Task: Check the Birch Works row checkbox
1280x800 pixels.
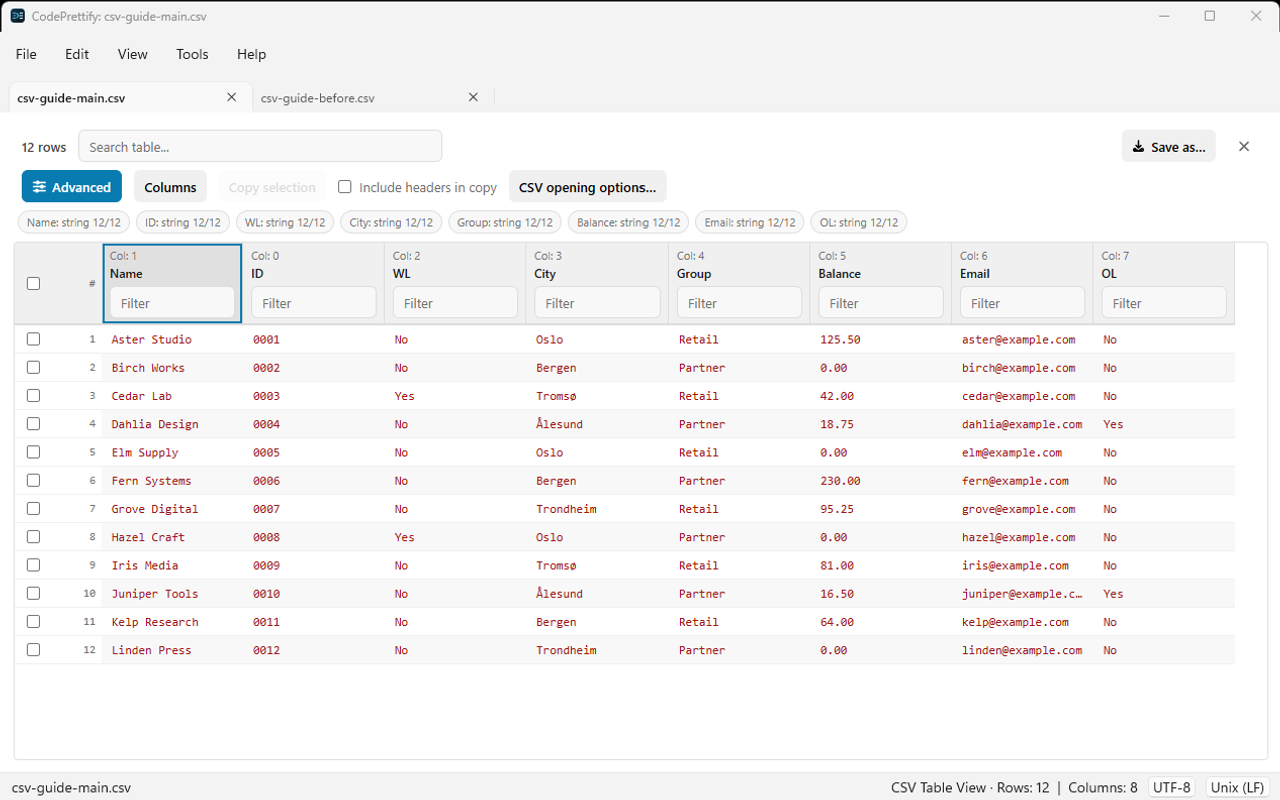Action: [33, 367]
